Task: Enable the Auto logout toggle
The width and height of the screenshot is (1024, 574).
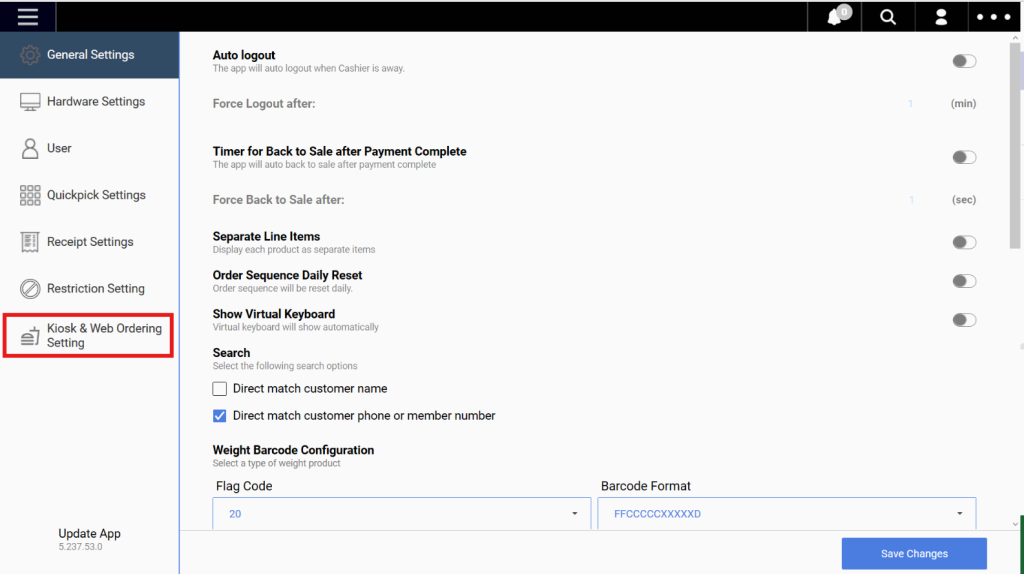Action: 964,61
